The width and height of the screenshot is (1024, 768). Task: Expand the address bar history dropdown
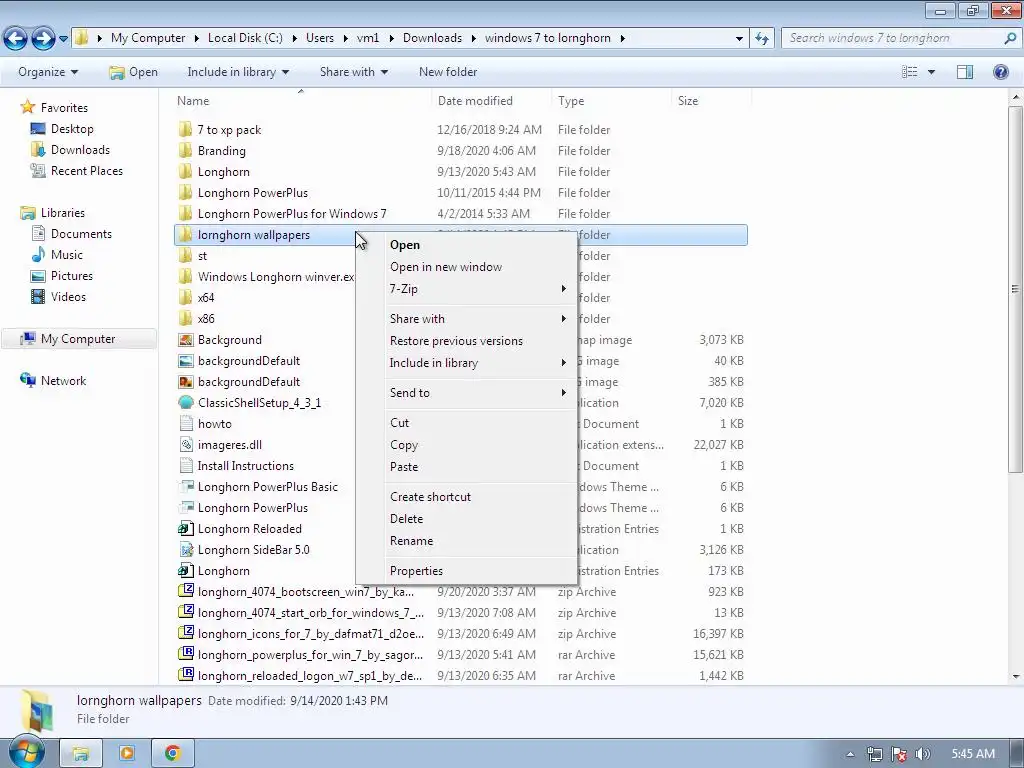tap(739, 39)
